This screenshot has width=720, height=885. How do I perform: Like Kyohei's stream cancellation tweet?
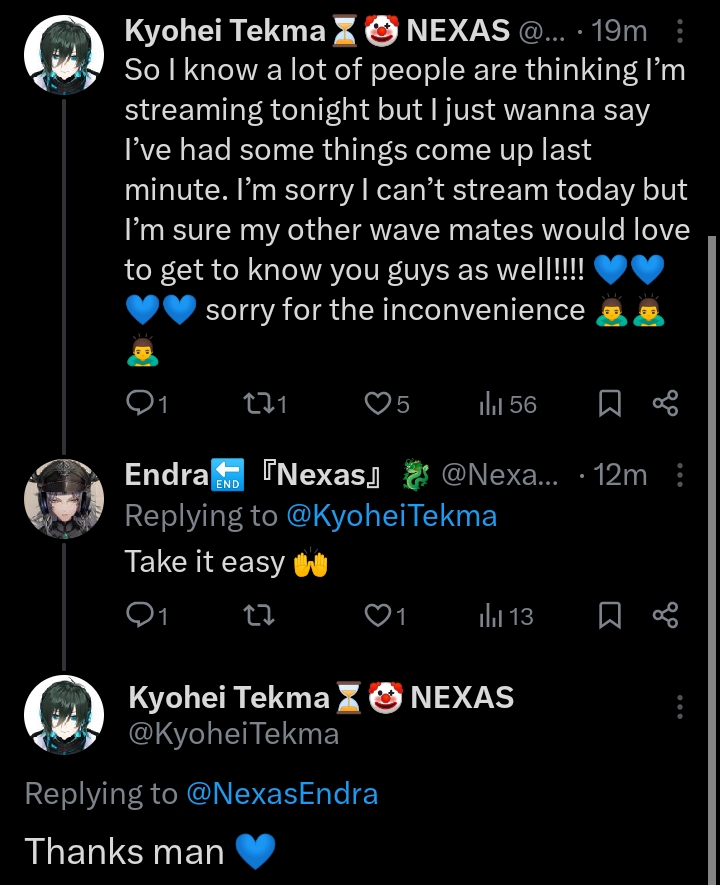point(377,404)
